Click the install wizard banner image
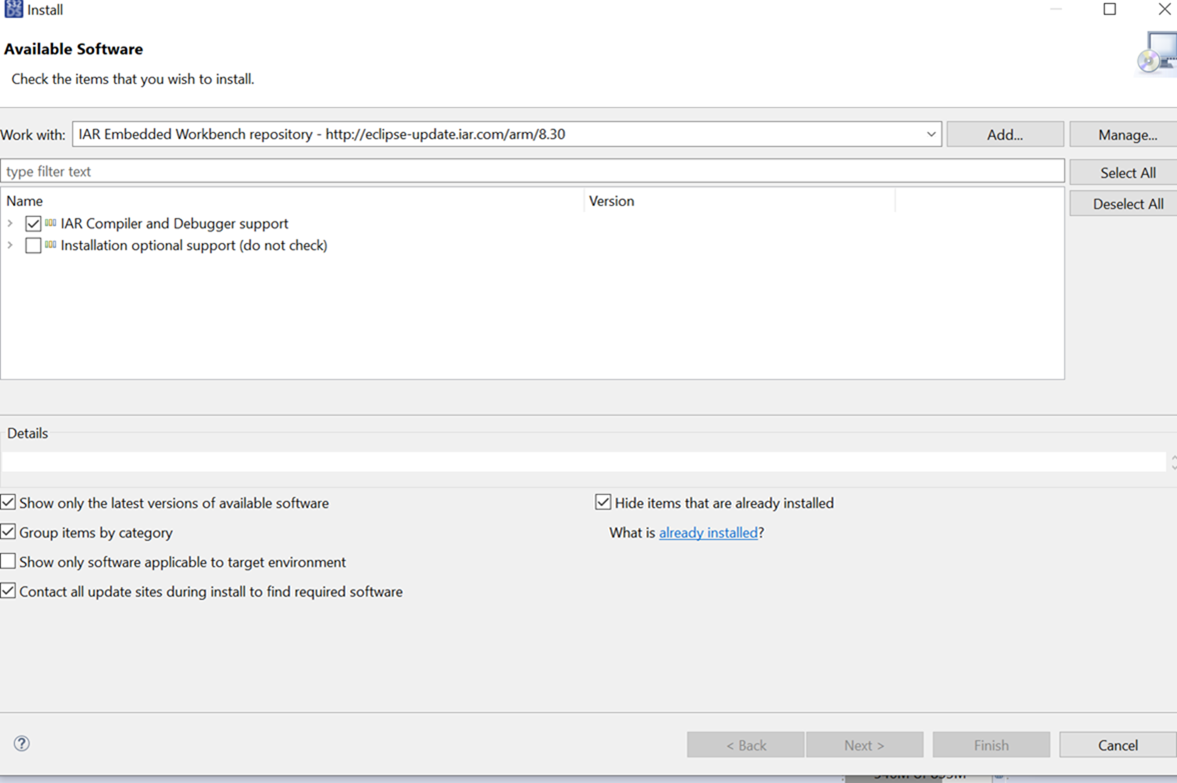 click(1156, 53)
